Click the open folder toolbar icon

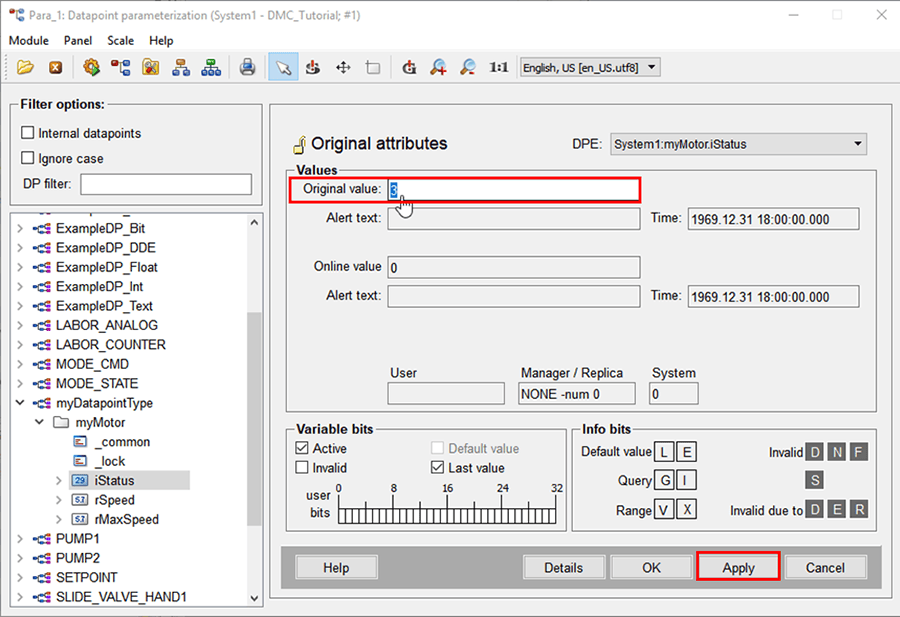coord(25,68)
